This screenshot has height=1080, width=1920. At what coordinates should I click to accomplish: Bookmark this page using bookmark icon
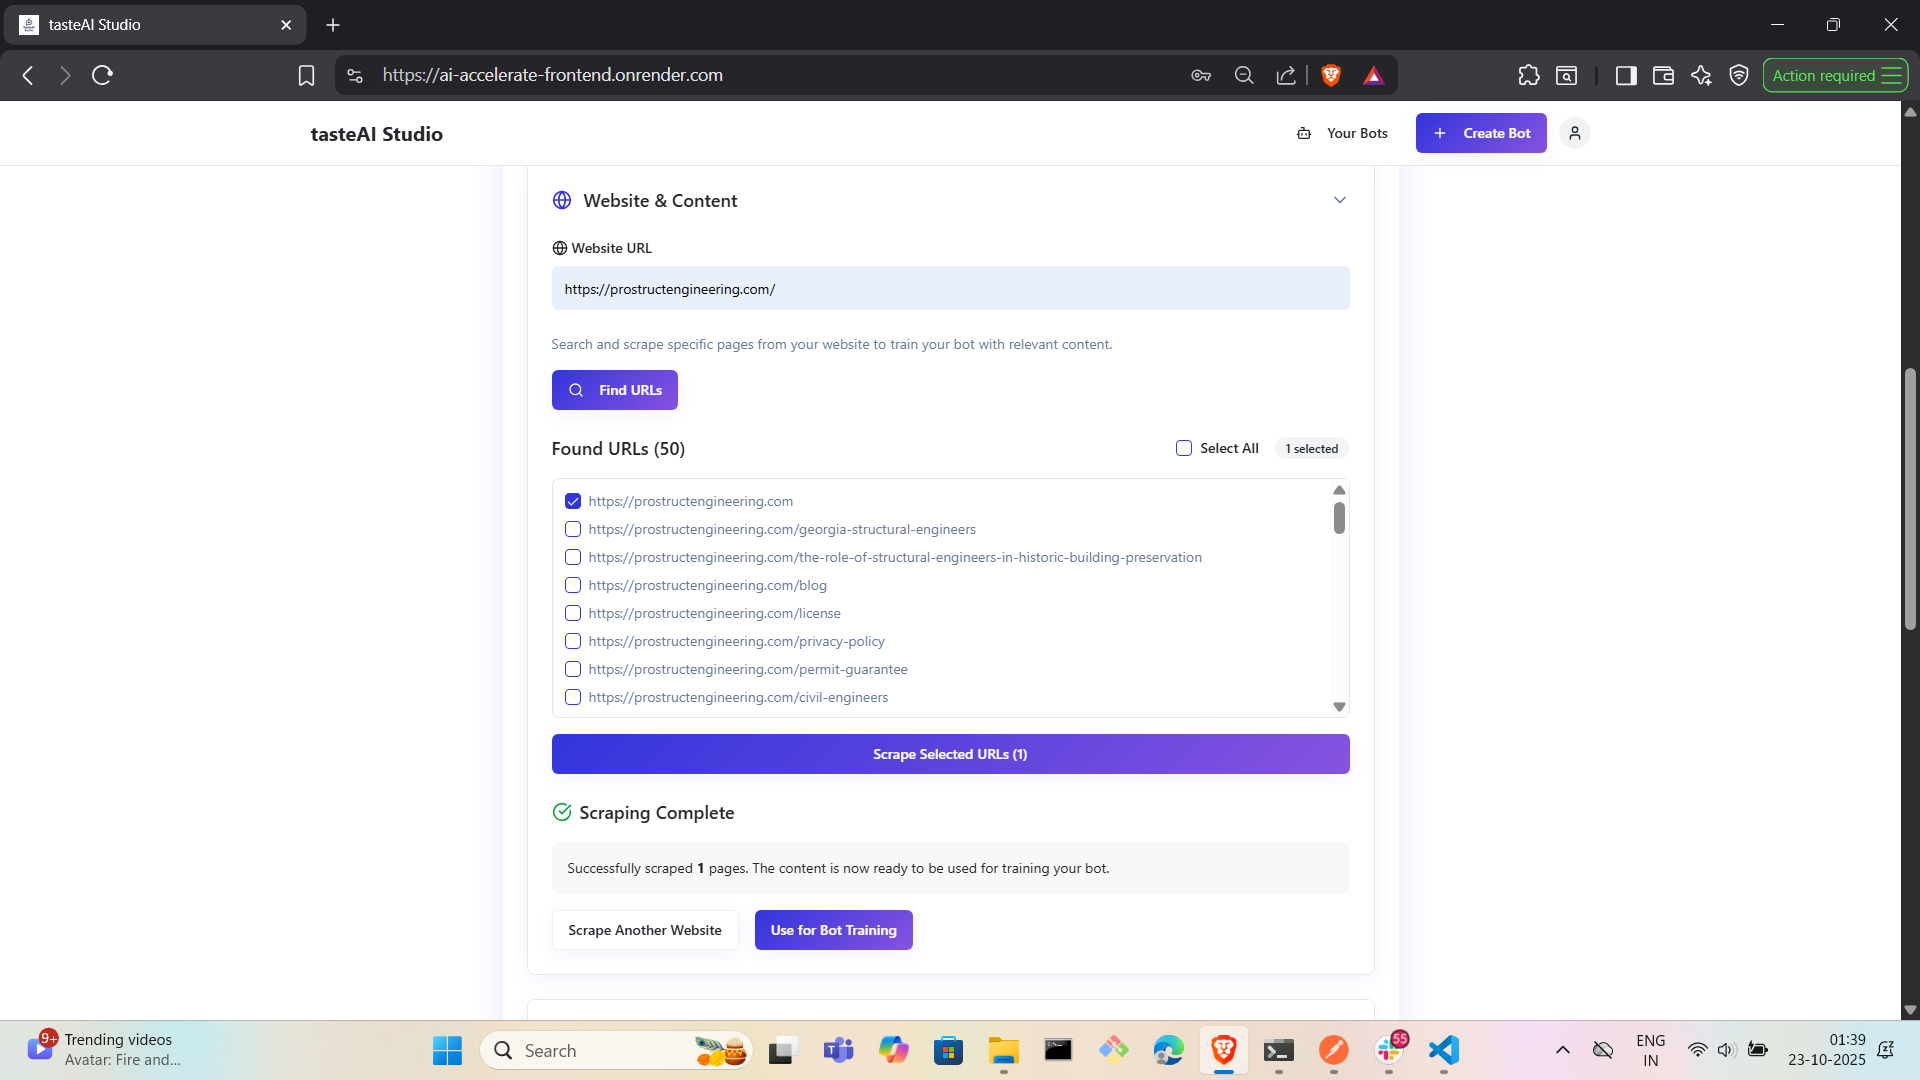tap(306, 75)
